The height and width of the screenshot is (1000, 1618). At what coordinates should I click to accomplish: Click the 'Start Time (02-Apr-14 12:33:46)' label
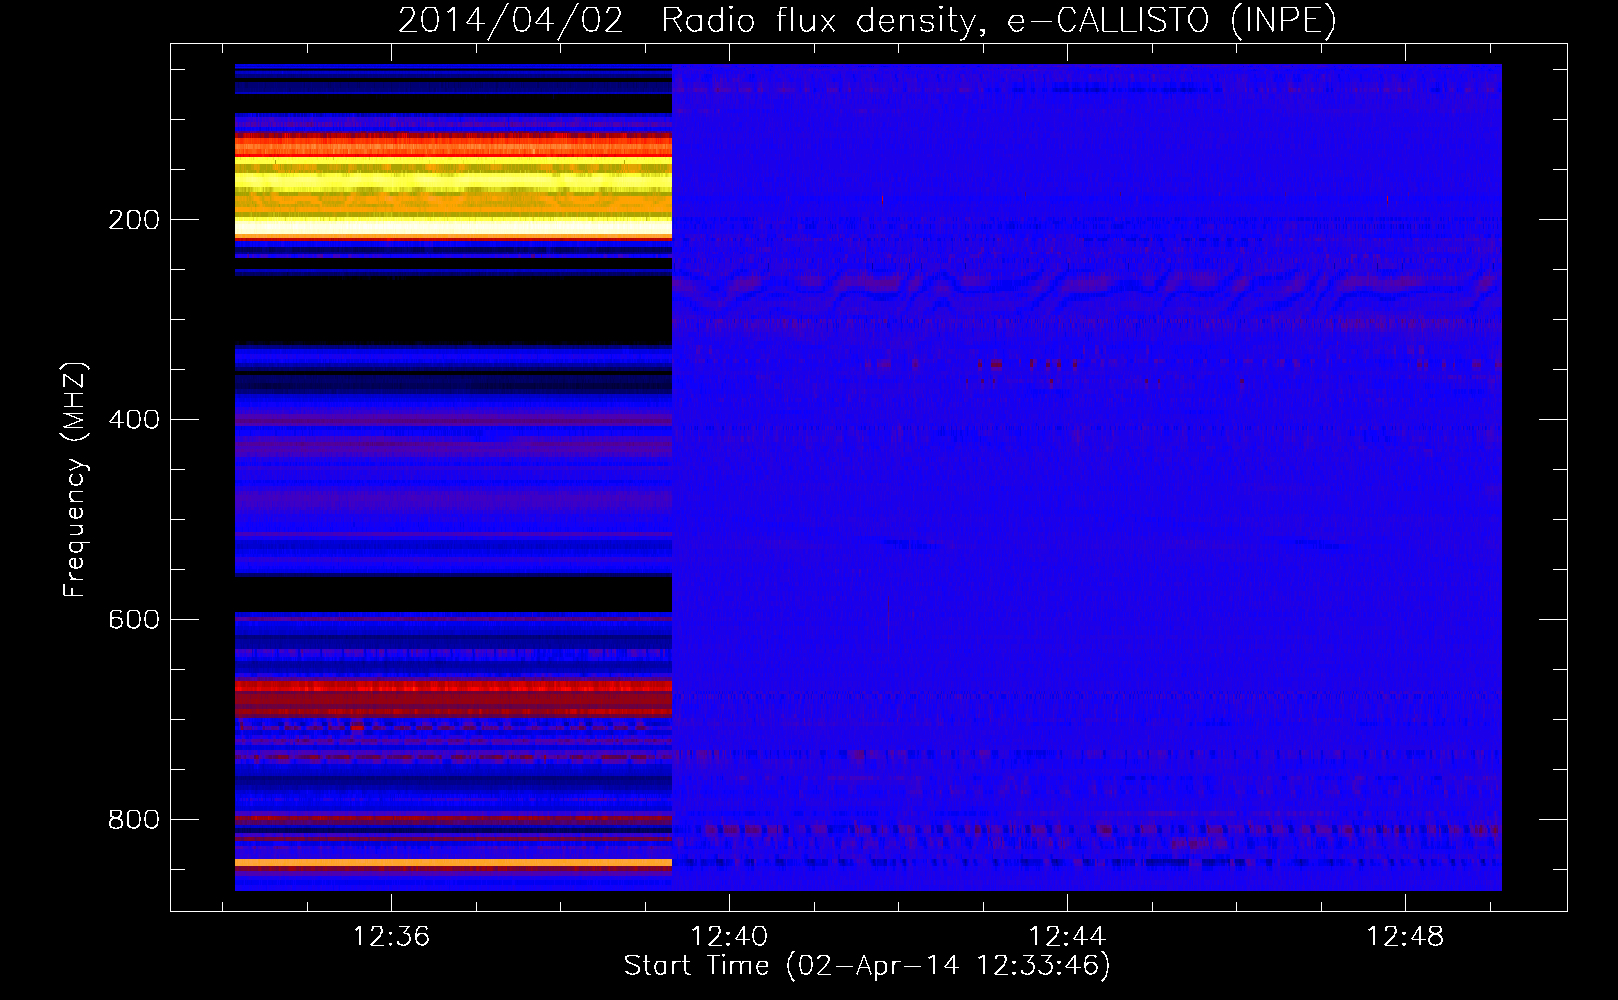coord(867,966)
